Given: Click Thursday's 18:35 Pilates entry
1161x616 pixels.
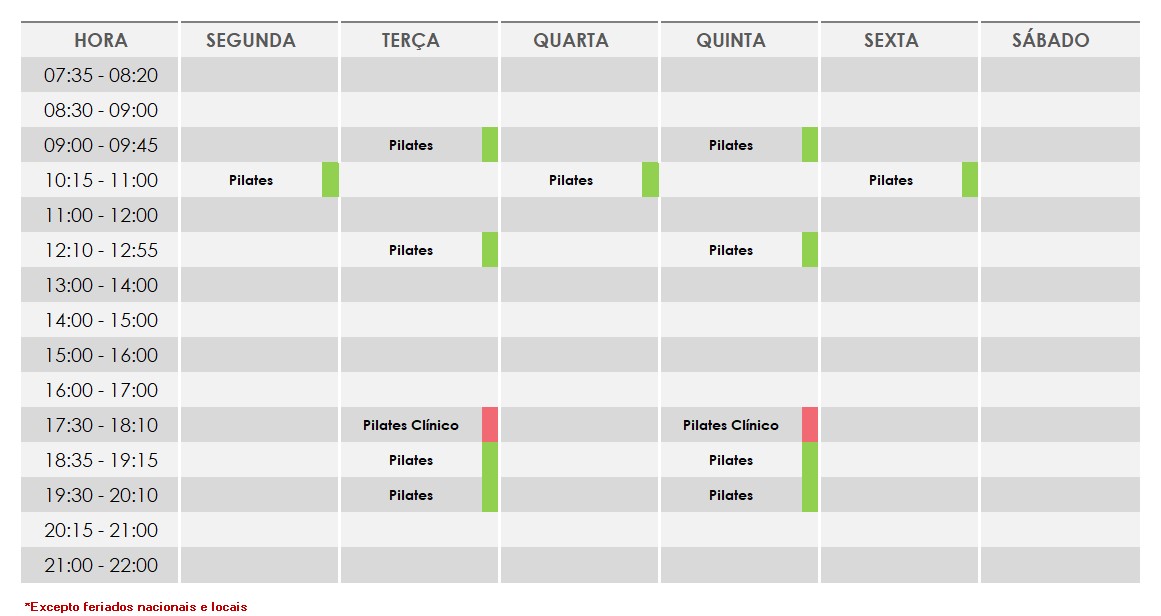Looking at the screenshot, I should click(x=731, y=460).
